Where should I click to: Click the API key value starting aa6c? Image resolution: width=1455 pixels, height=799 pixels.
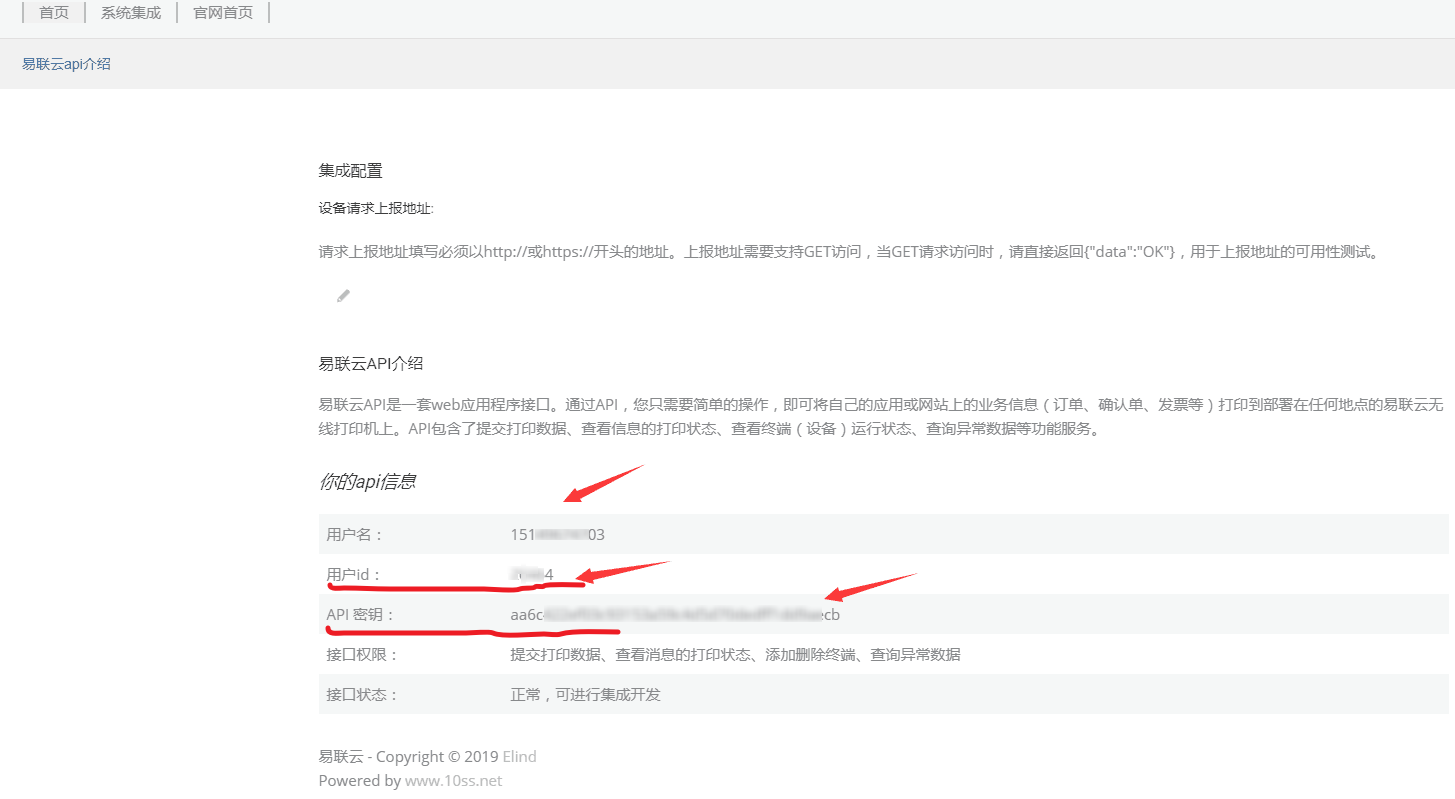click(x=675, y=615)
